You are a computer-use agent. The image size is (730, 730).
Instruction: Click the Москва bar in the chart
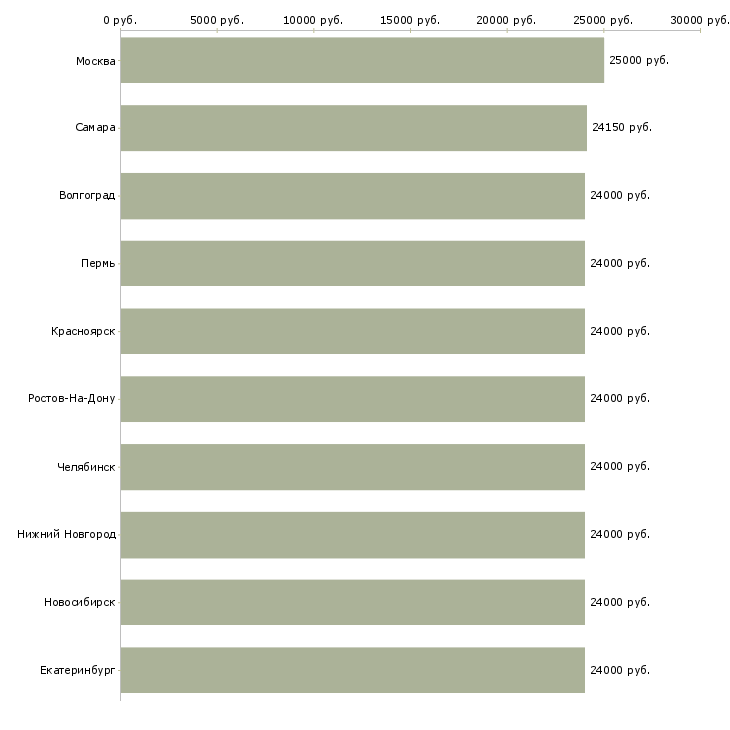[362, 60]
